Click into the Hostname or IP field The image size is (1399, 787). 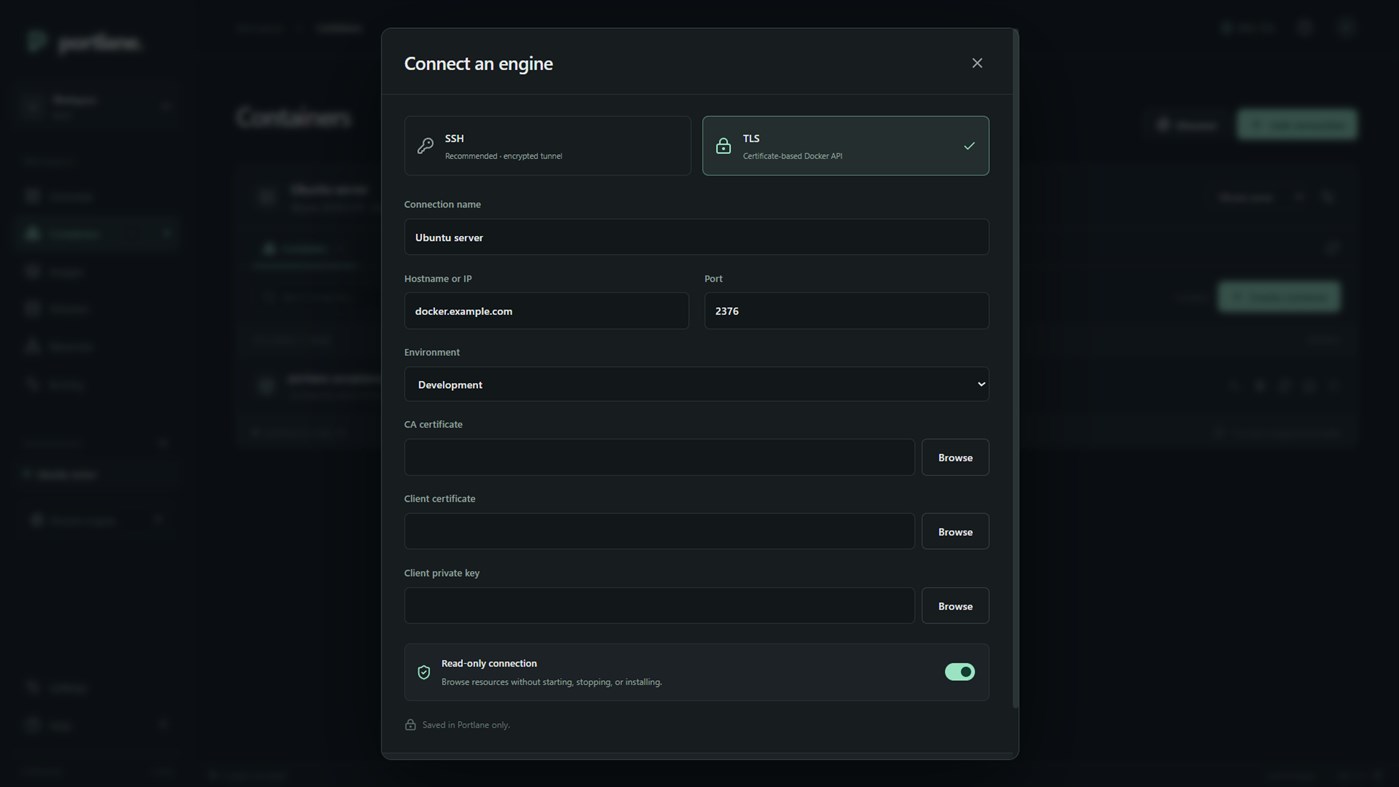(x=546, y=311)
